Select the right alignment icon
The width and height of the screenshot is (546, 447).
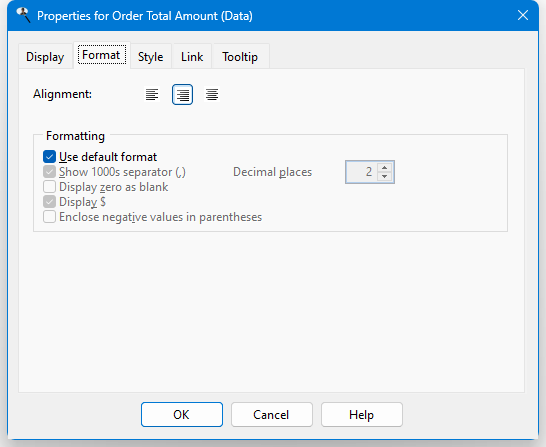point(182,94)
